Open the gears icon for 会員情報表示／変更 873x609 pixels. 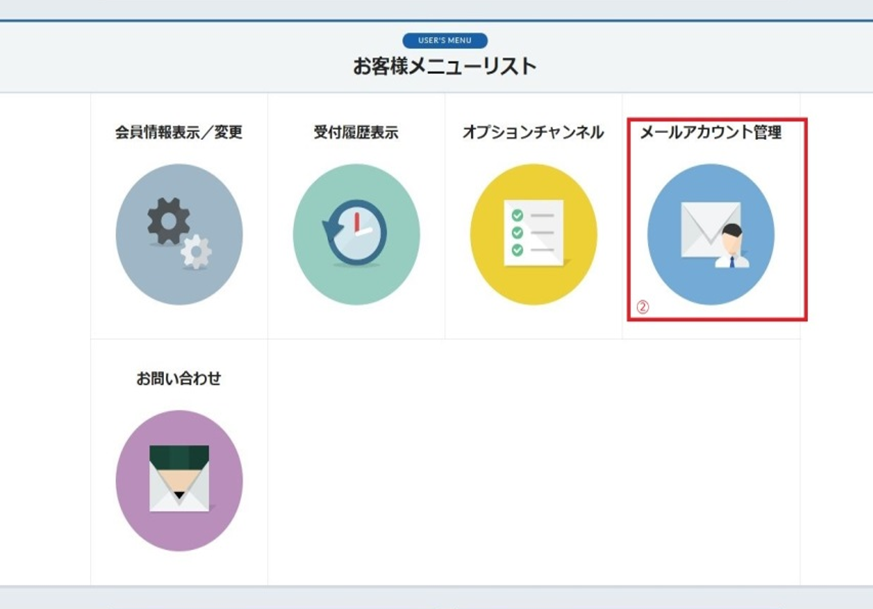(x=179, y=234)
